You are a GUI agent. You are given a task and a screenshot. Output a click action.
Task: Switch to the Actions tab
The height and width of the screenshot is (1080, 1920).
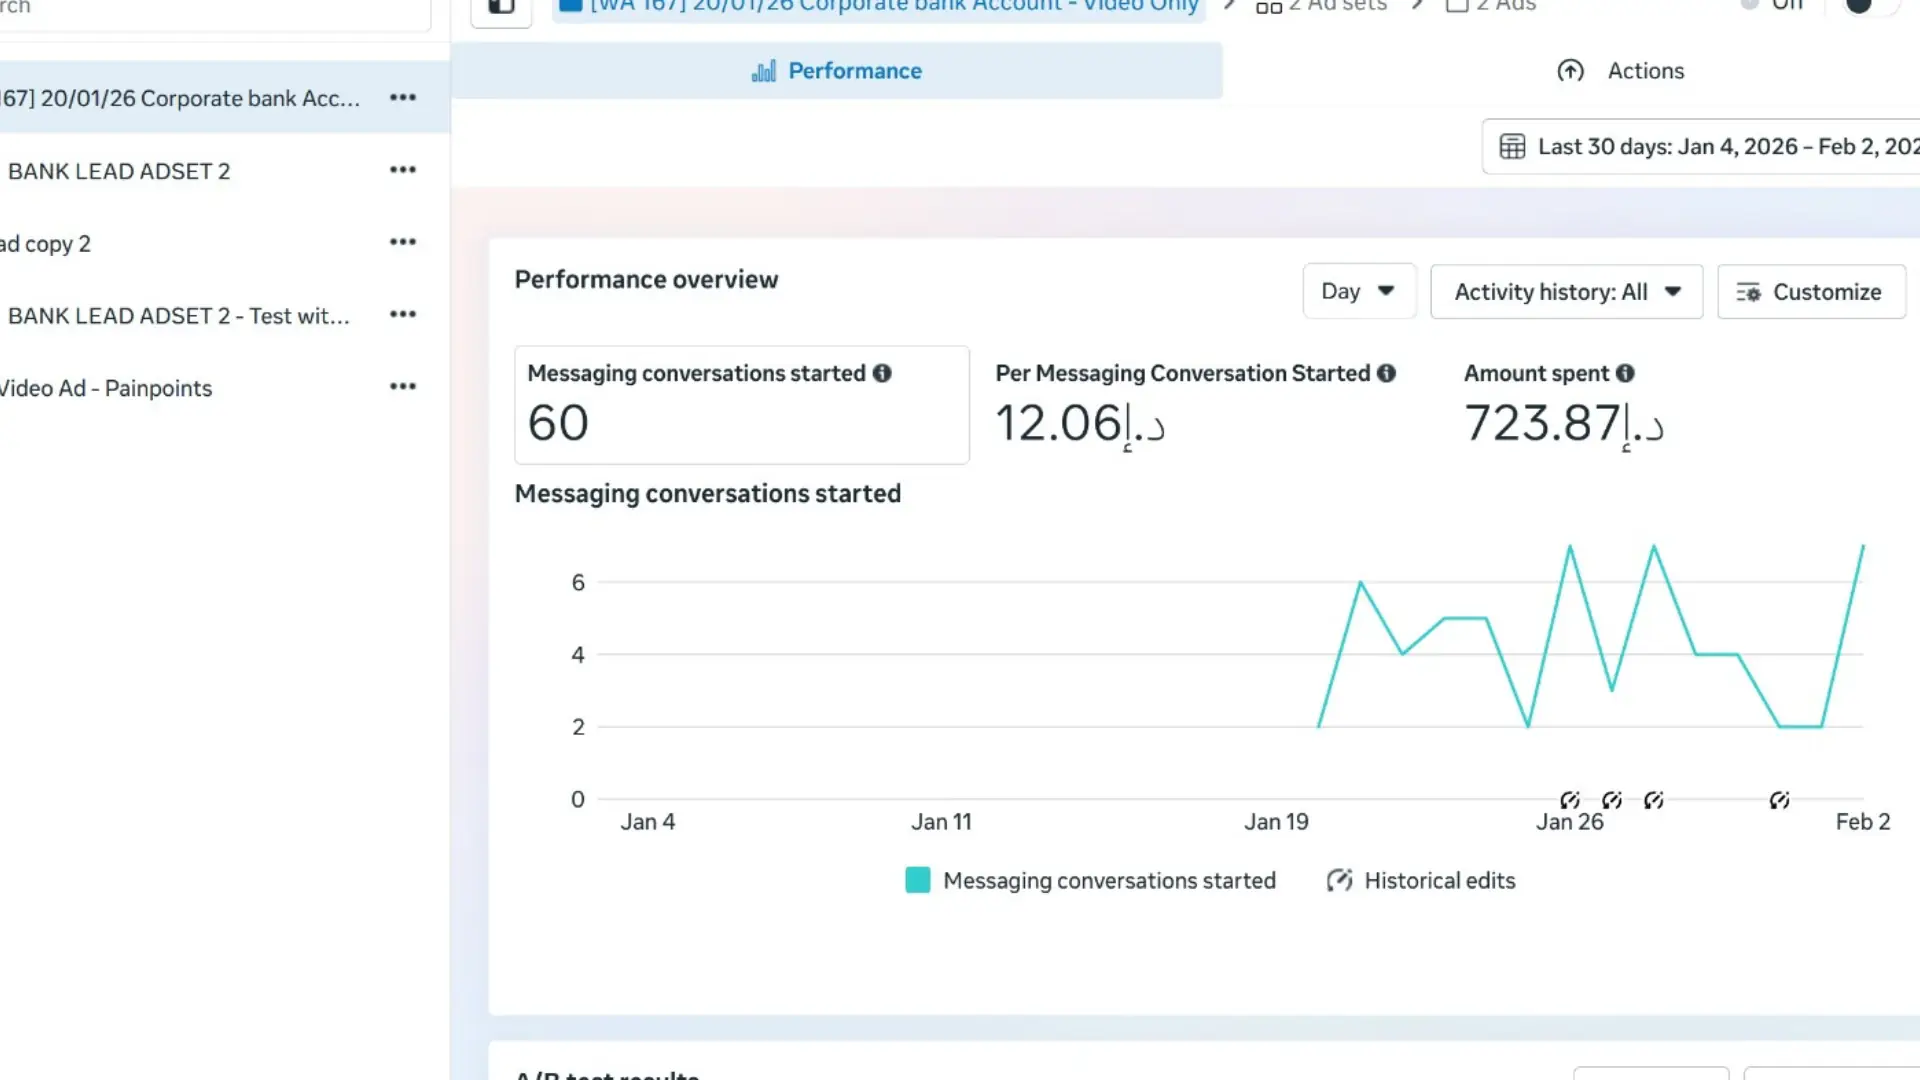point(1621,71)
